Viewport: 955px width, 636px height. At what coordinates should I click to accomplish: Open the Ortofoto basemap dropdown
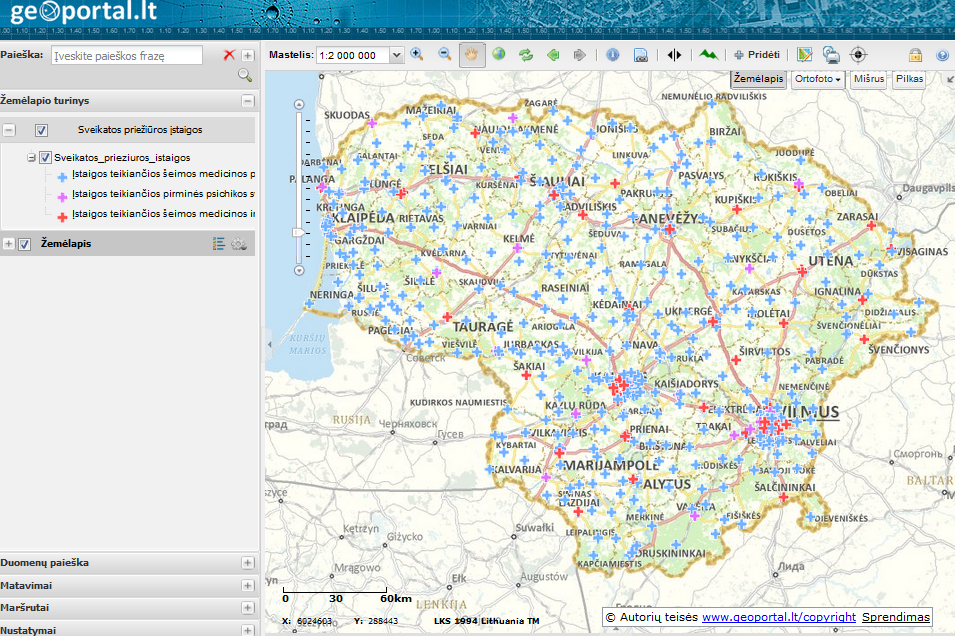[x=817, y=79]
